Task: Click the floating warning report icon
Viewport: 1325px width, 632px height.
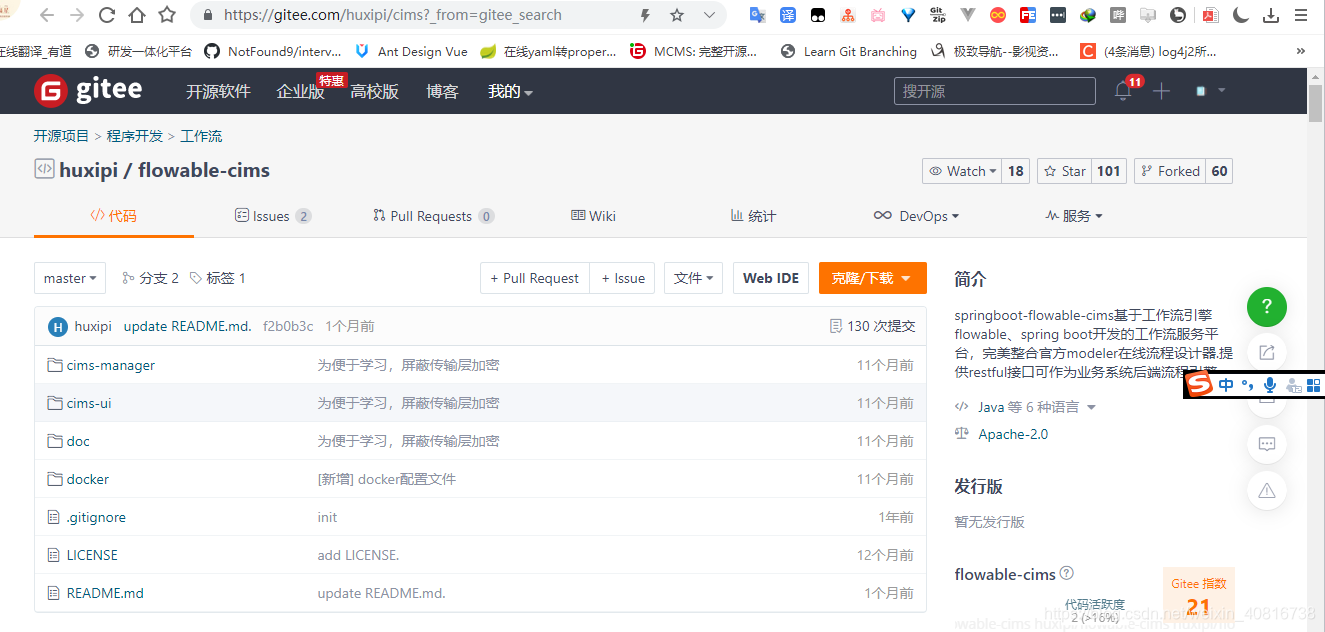Action: click(1267, 490)
